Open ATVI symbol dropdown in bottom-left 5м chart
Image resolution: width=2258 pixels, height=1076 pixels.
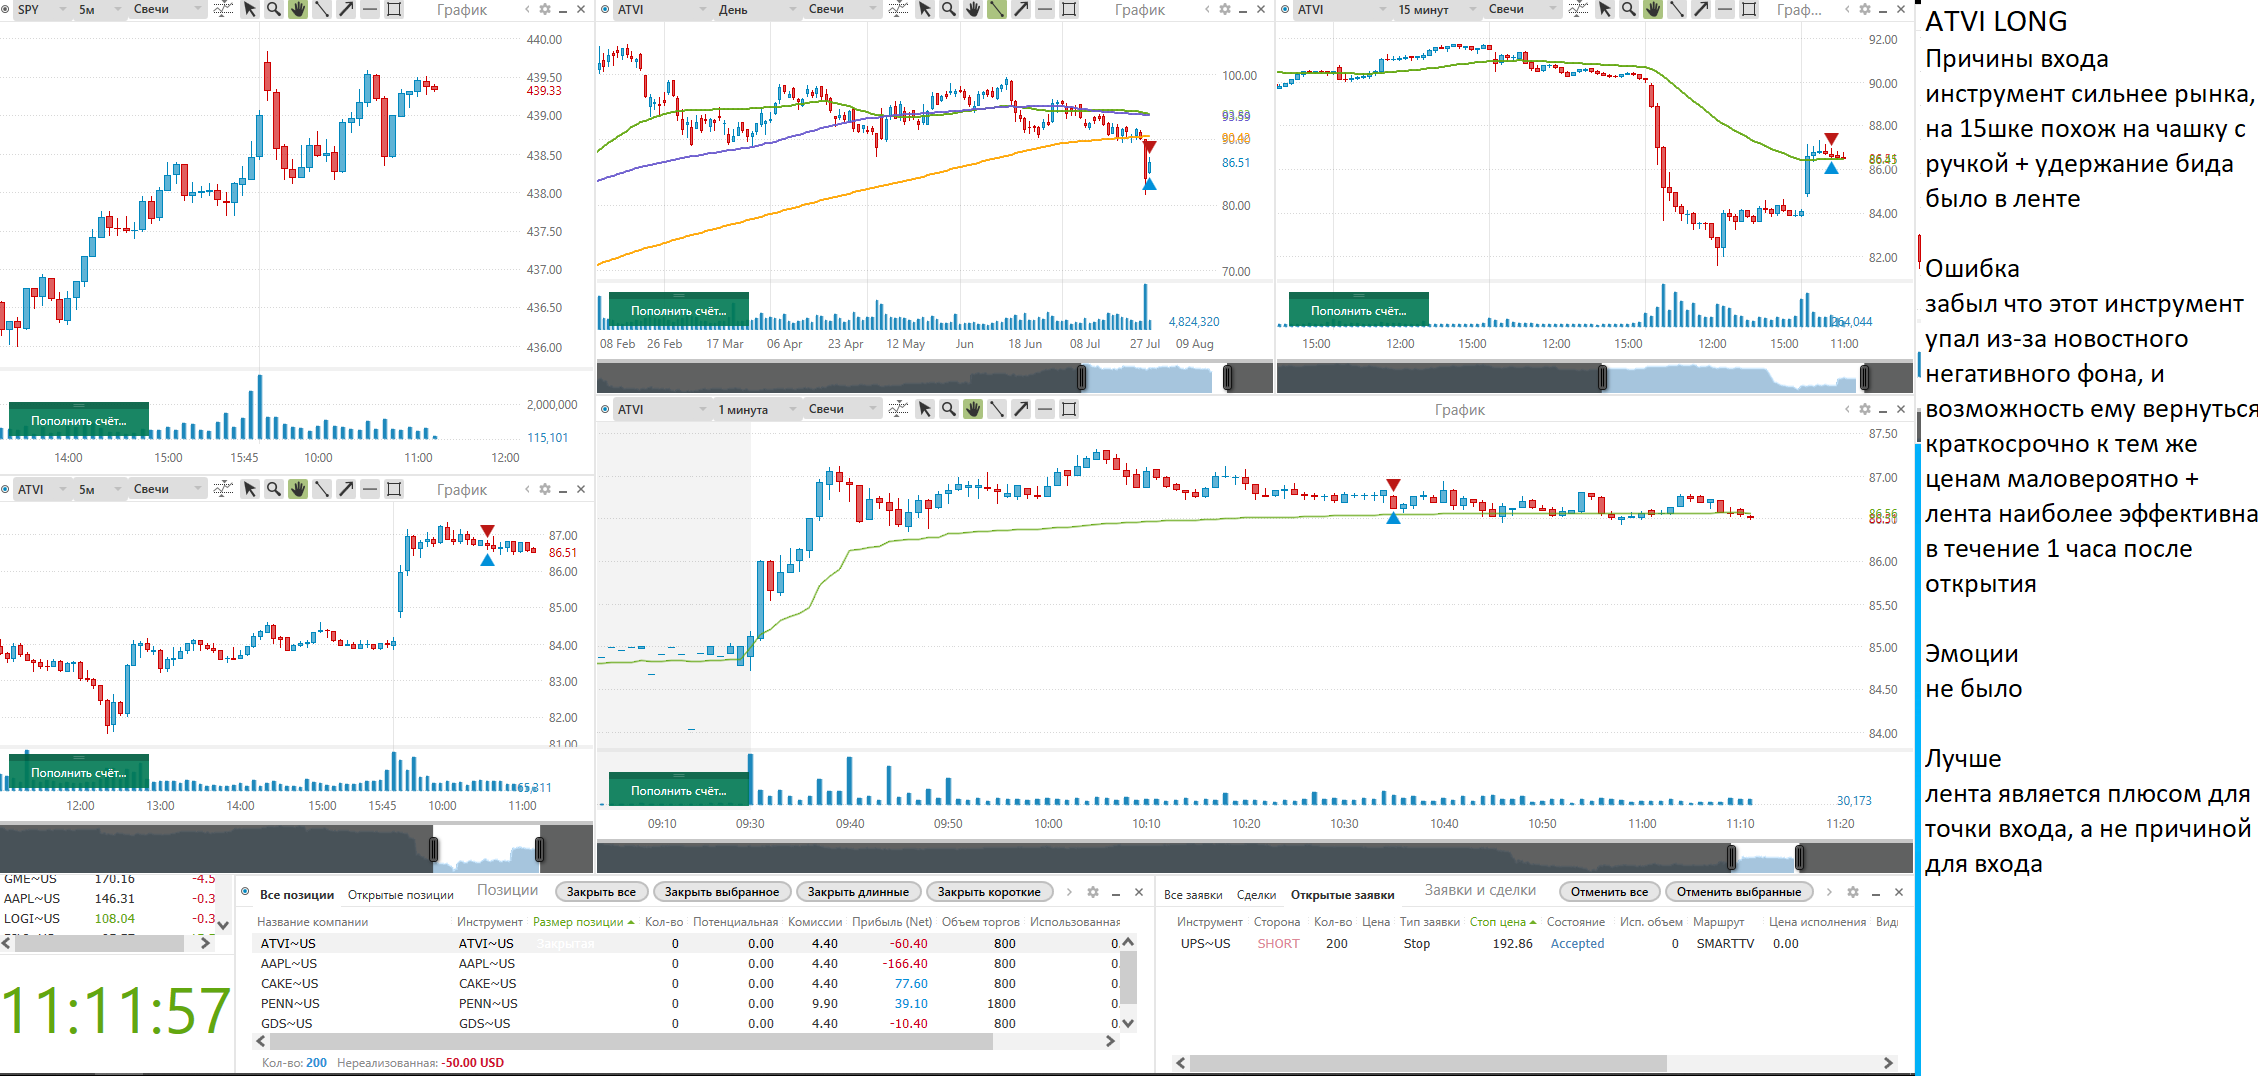click(x=41, y=489)
